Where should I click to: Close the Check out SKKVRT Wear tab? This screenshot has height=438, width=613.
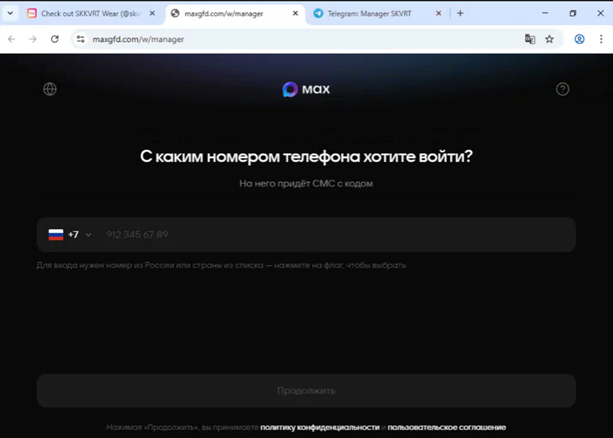coord(152,13)
